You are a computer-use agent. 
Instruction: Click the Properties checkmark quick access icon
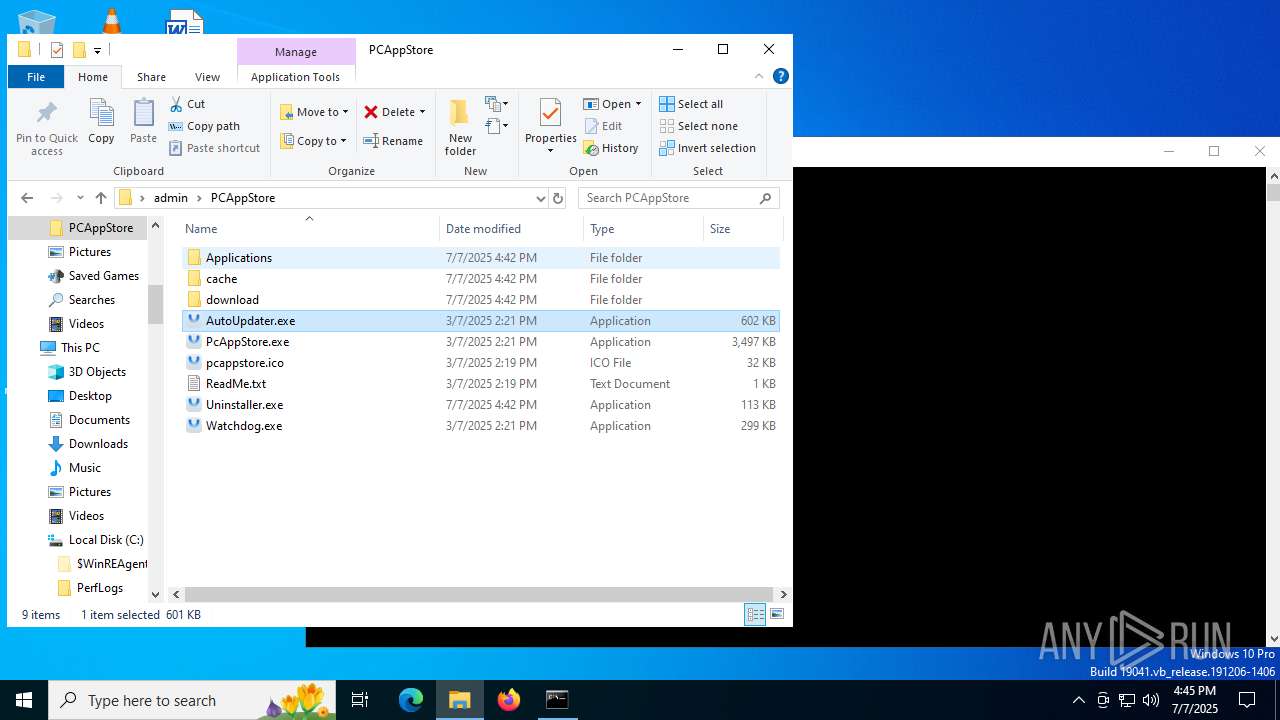pos(57,50)
